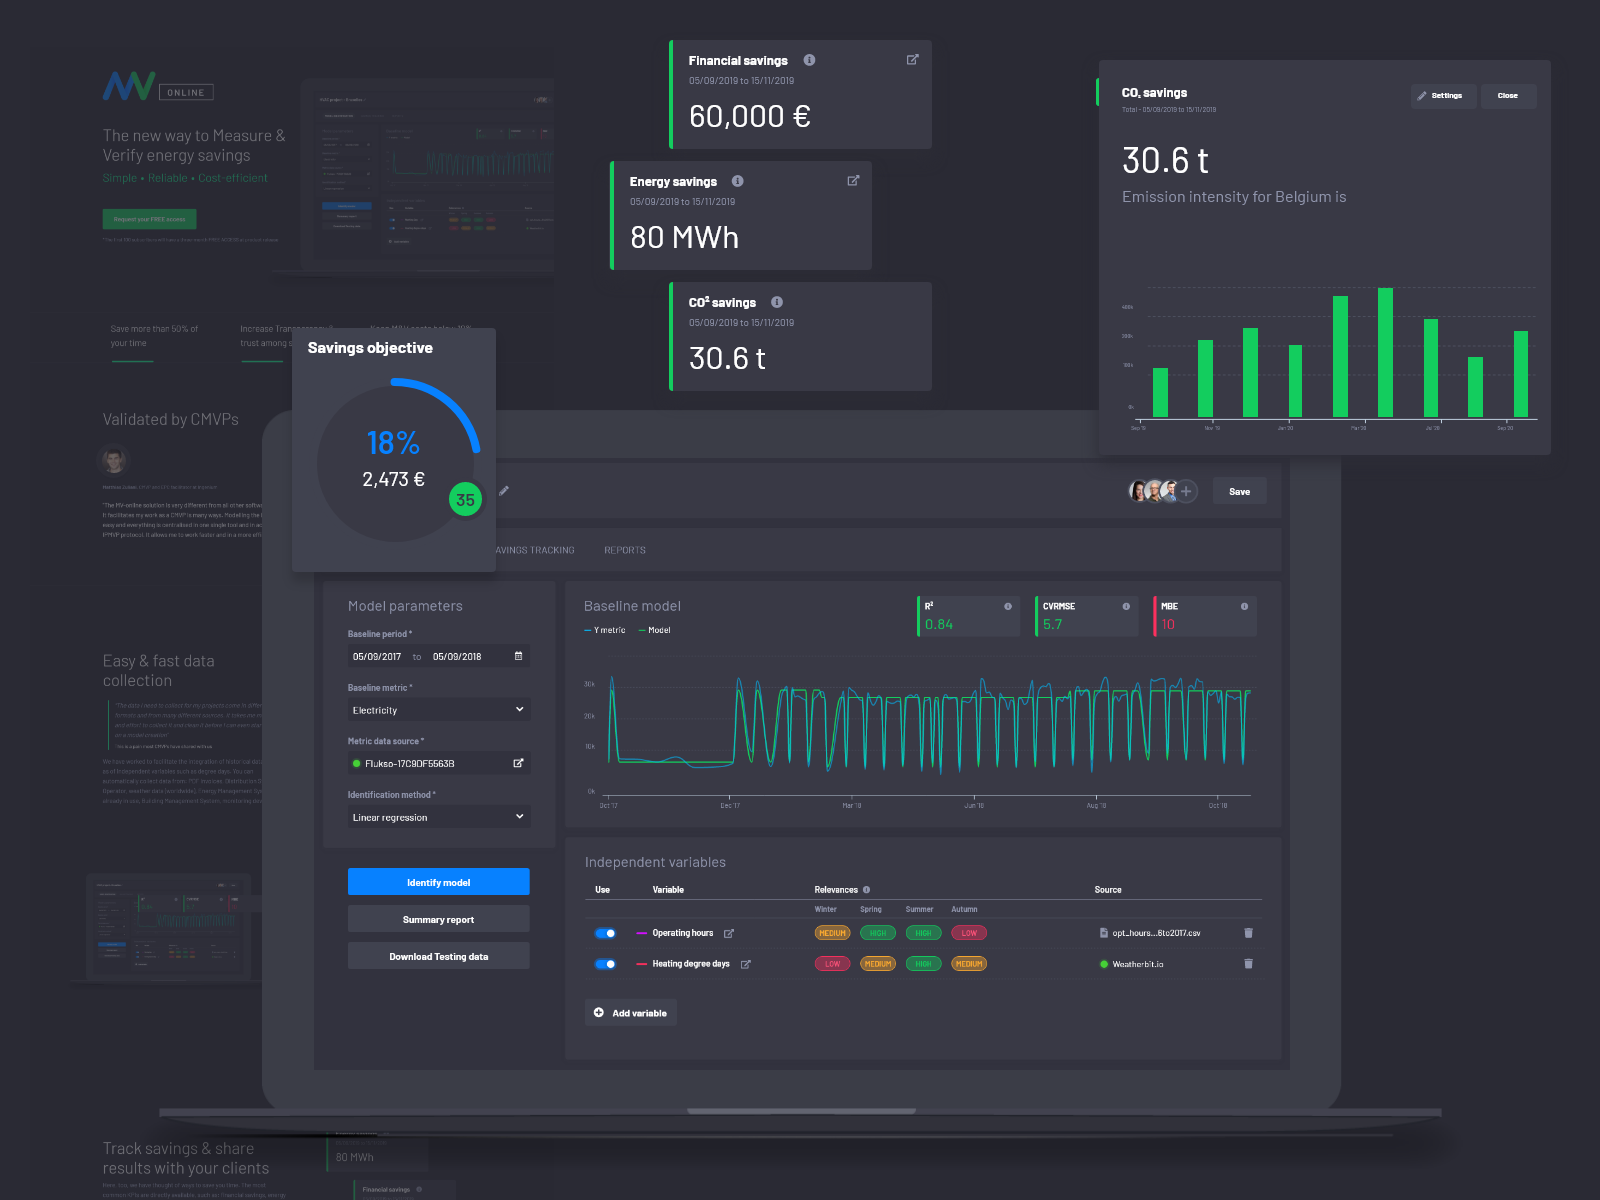Add a new collaborator with the plus button

pos(1186,491)
